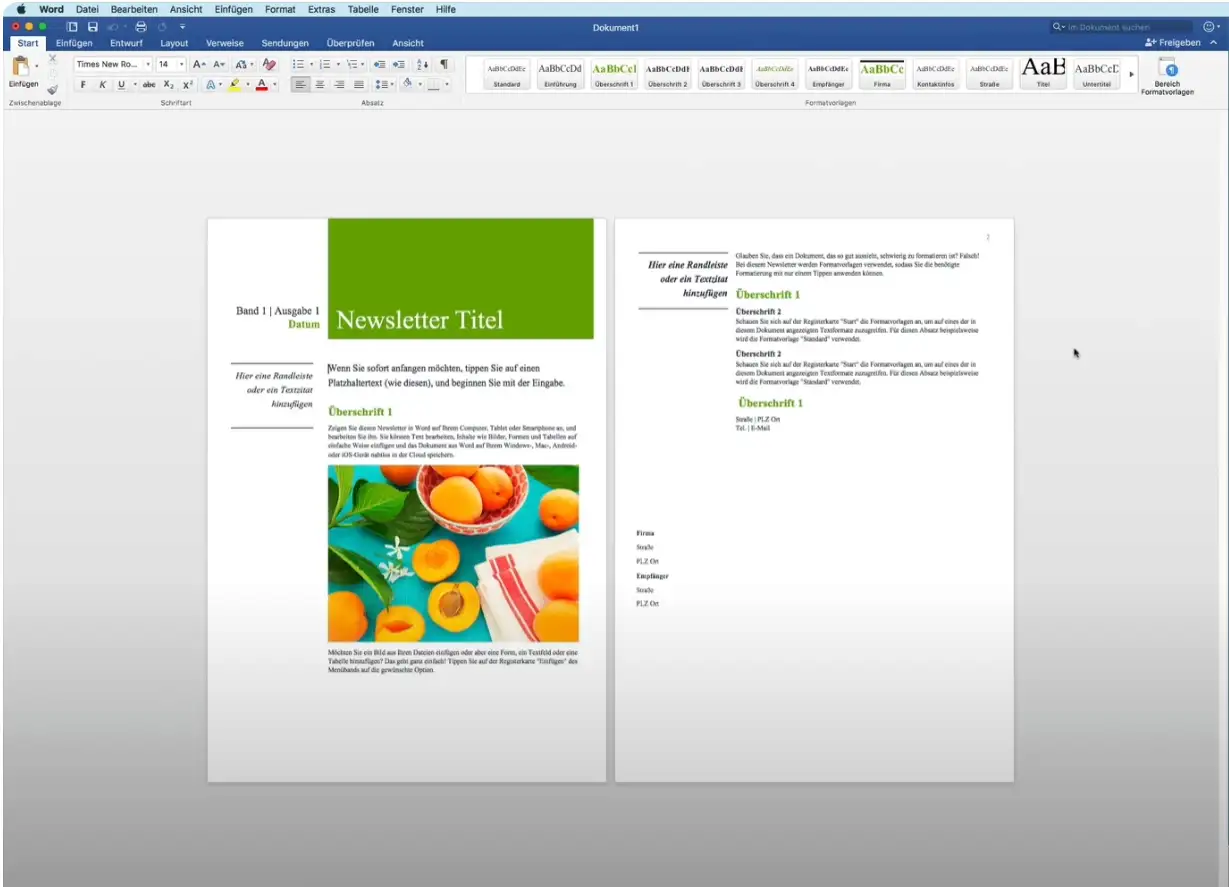The image size is (1229, 887).
Task: Click the strikethrough 'abc' icon
Action: [149, 85]
